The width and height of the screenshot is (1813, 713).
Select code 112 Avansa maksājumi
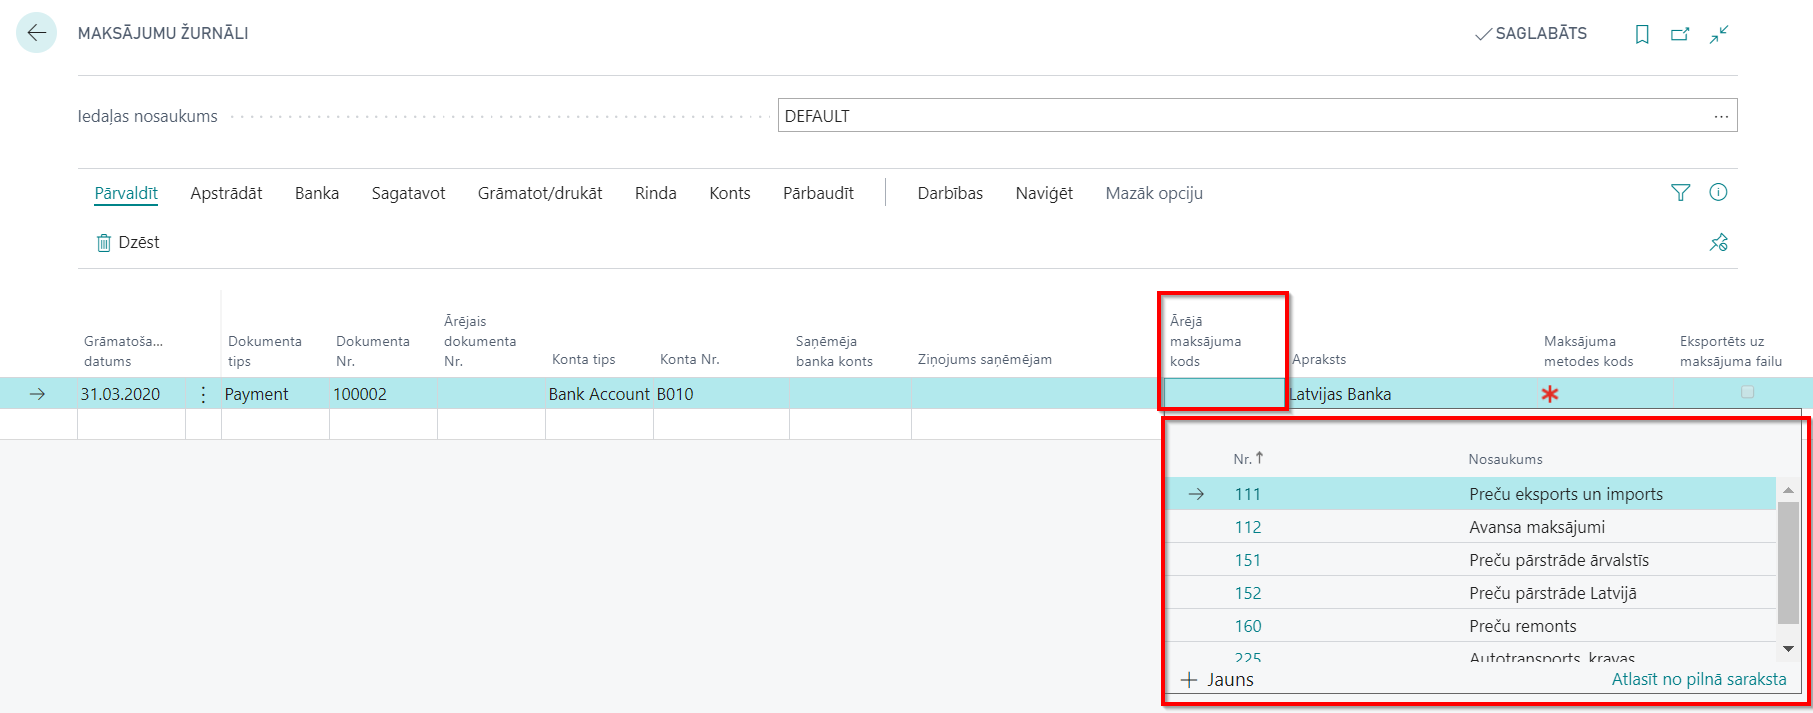(x=1470, y=527)
